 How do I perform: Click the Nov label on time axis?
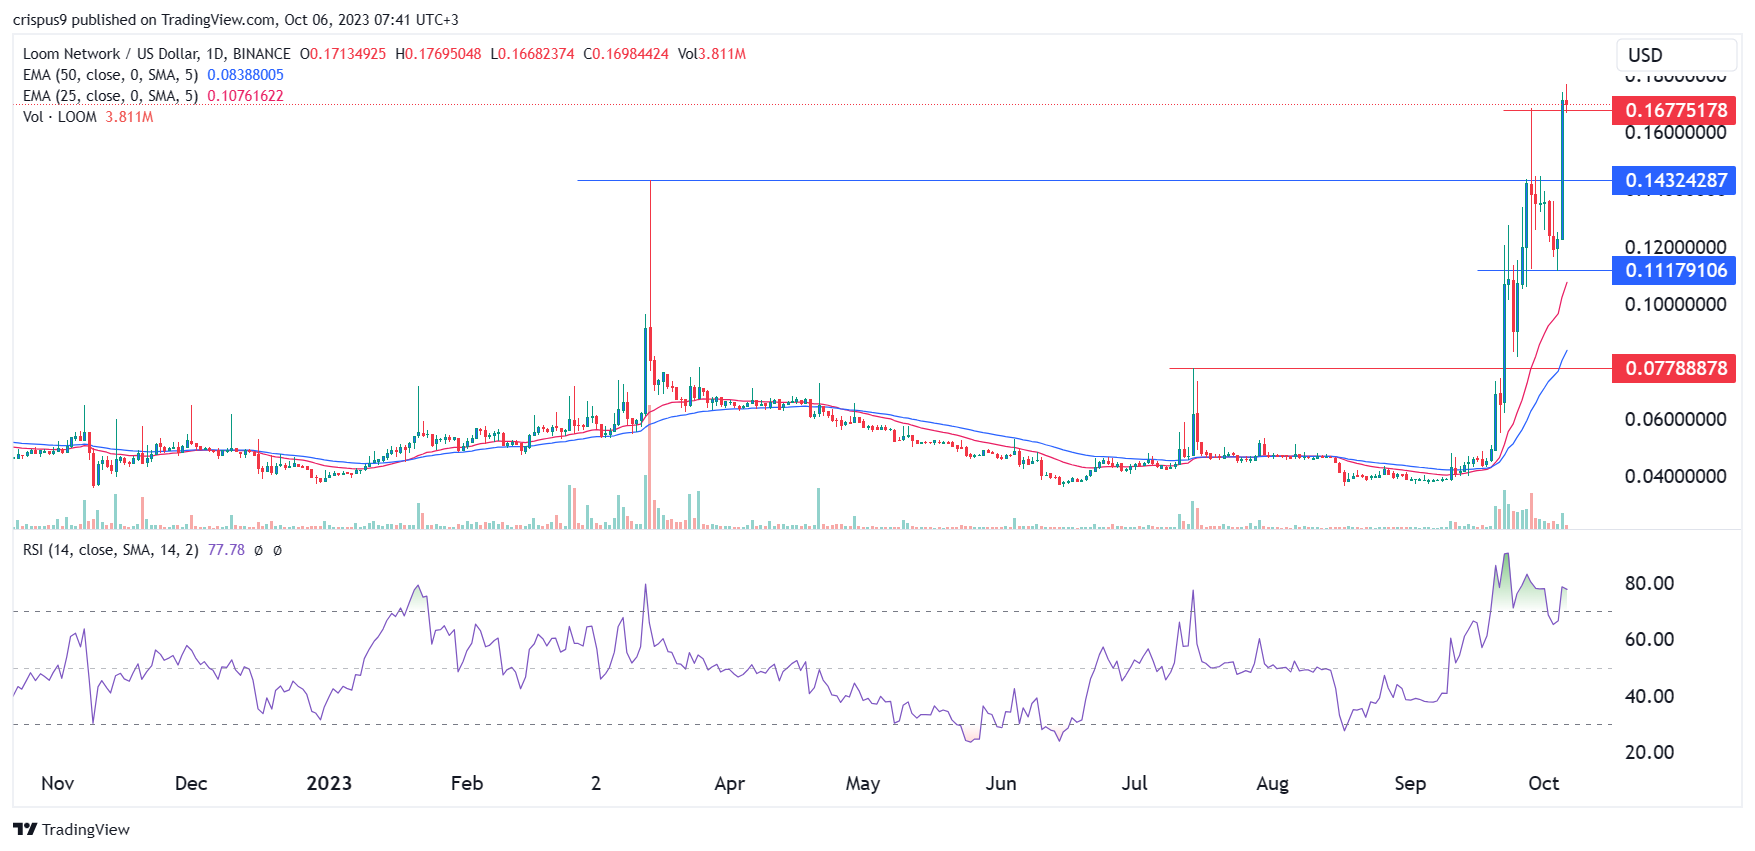[57, 783]
